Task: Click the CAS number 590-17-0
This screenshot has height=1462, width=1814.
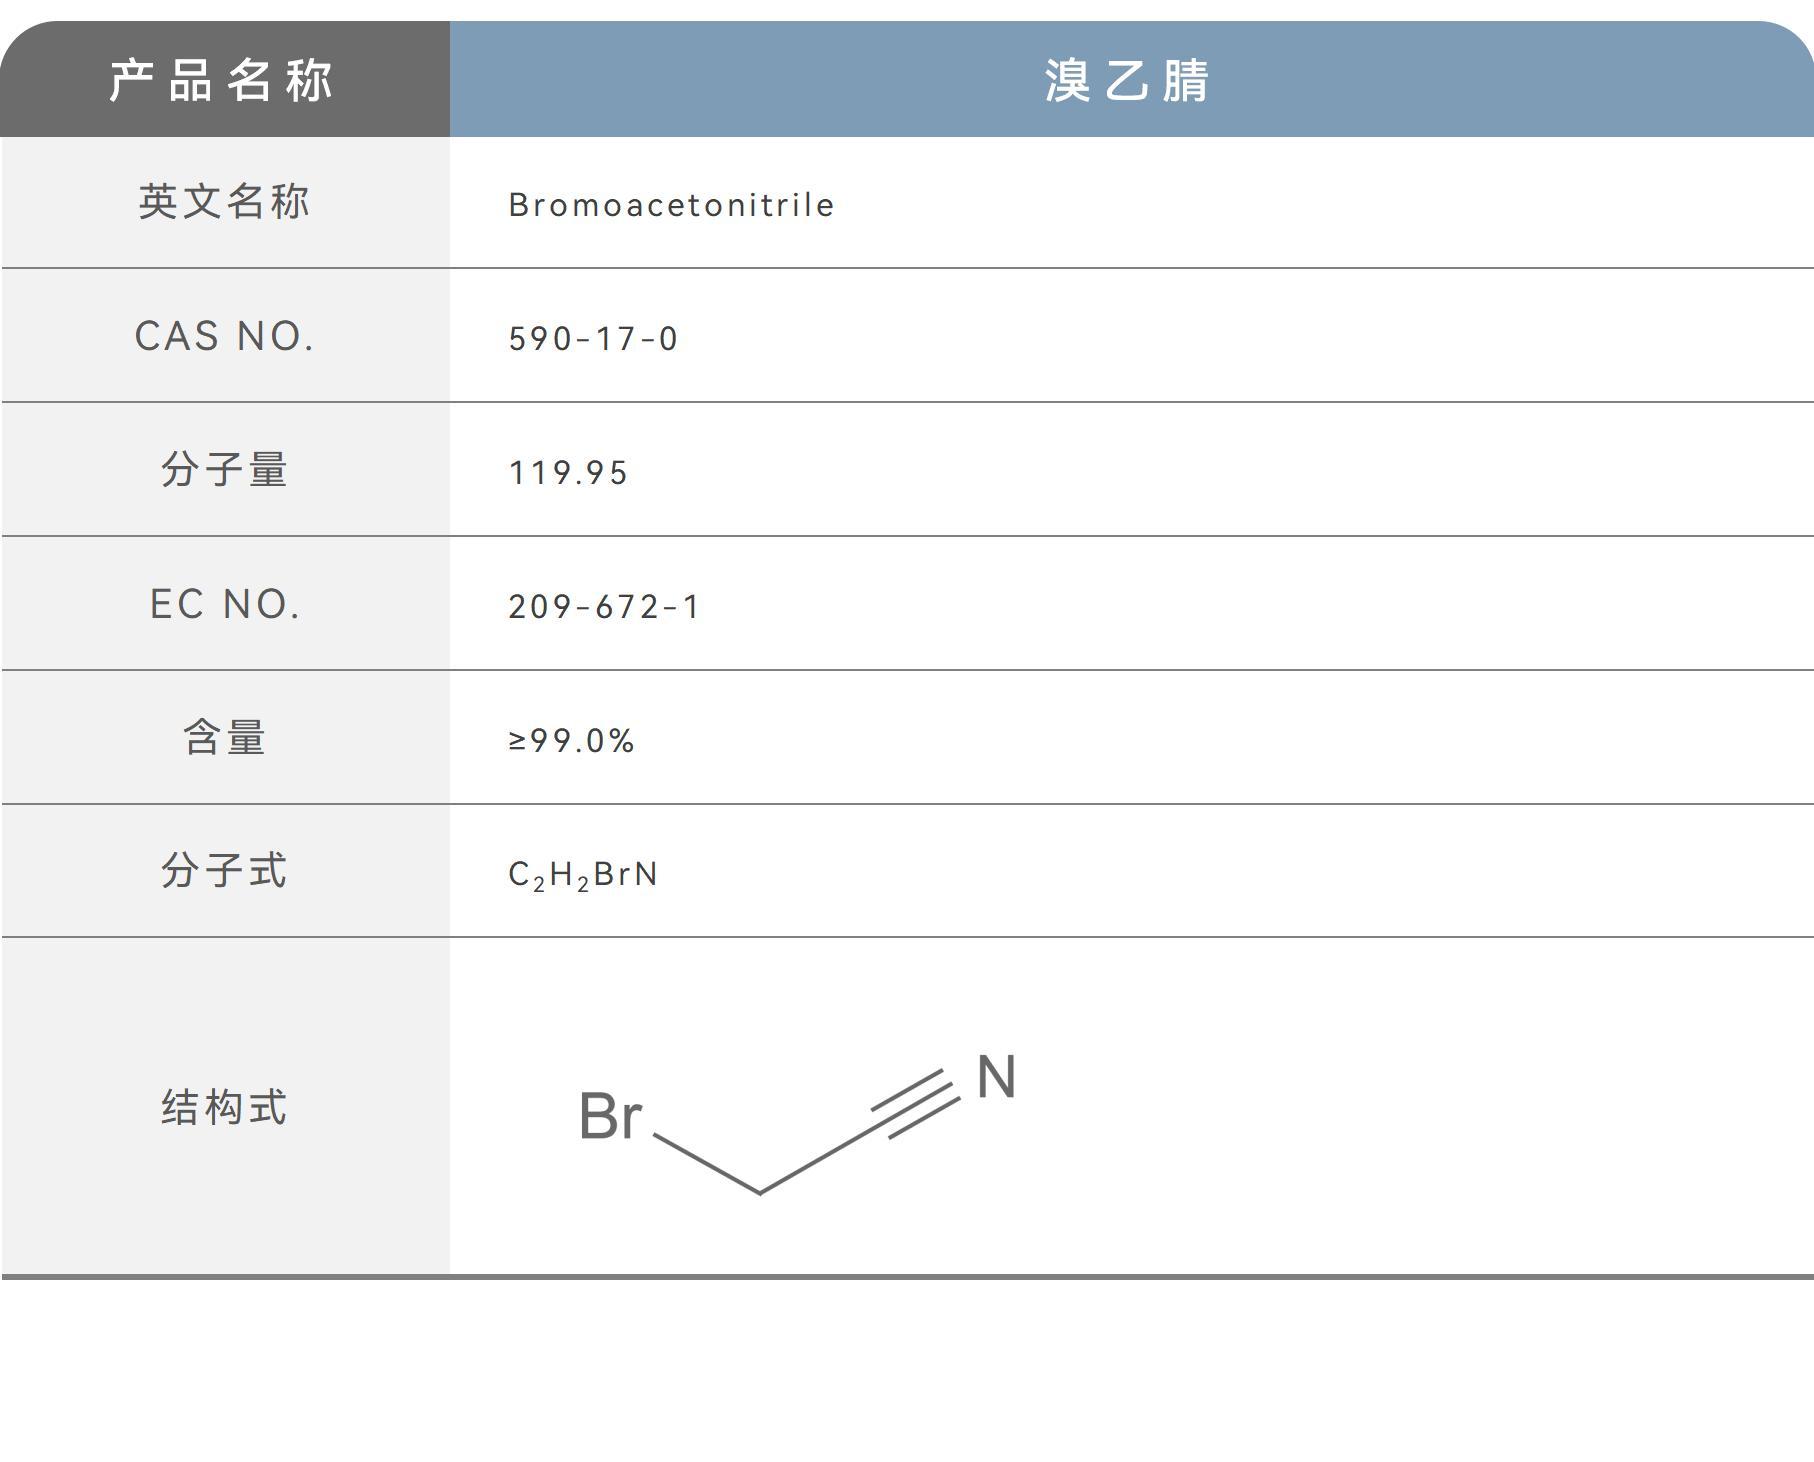Action: [593, 339]
